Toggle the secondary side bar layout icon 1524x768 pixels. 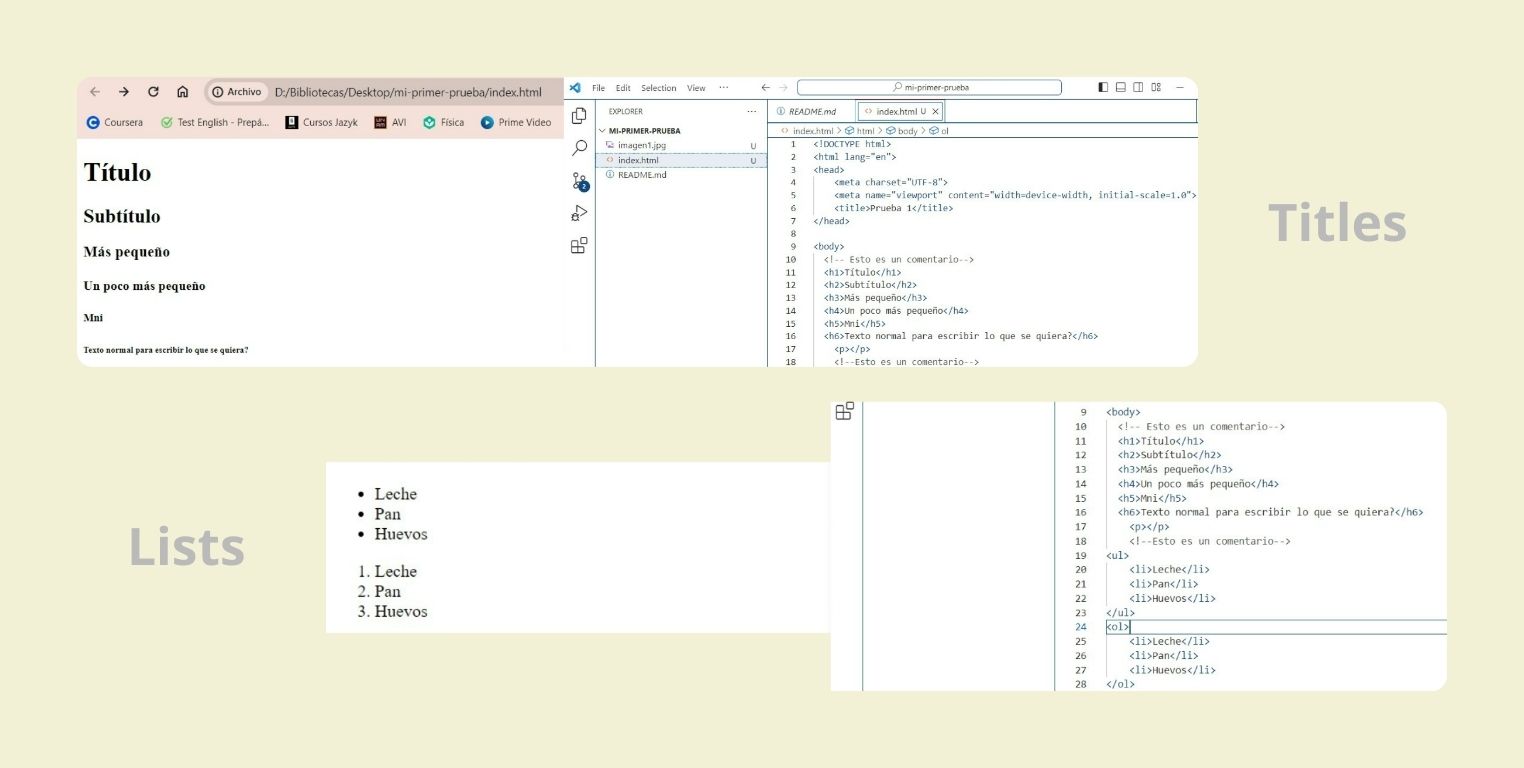pyautogui.click(x=1138, y=88)
